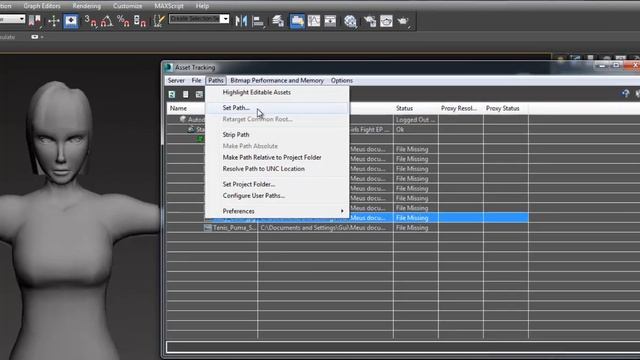Click Refresh icon in Asset Tracking

click(172, 94)
